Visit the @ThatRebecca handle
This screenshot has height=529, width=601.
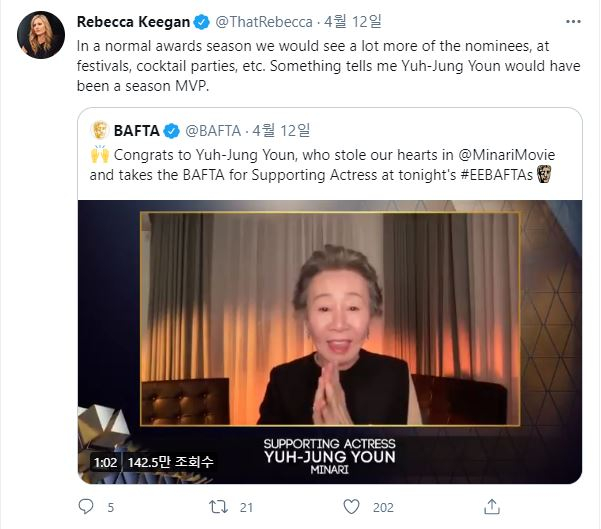point(263,23)
